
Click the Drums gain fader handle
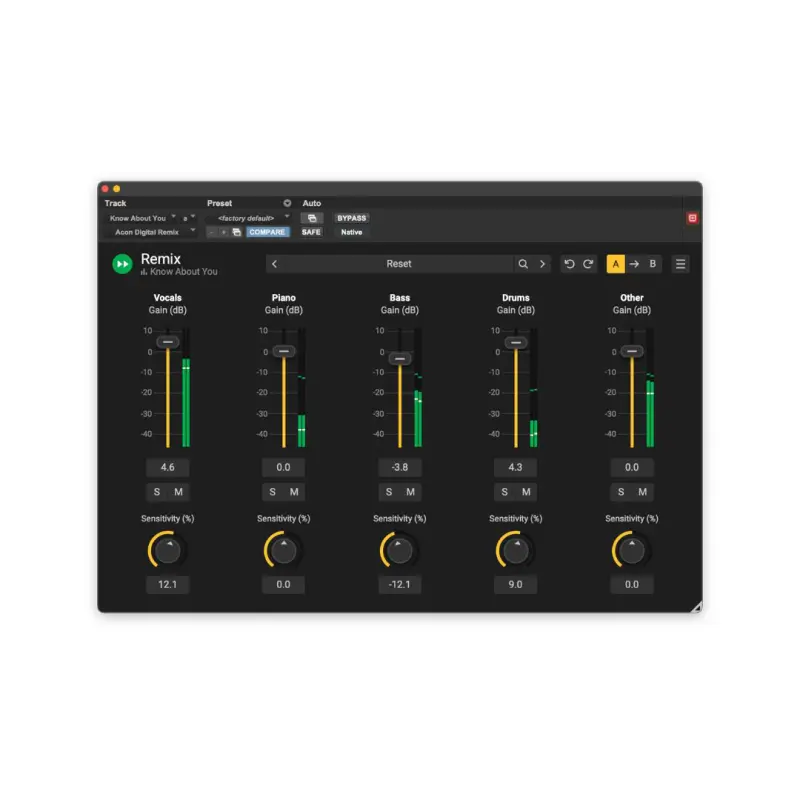516,342
